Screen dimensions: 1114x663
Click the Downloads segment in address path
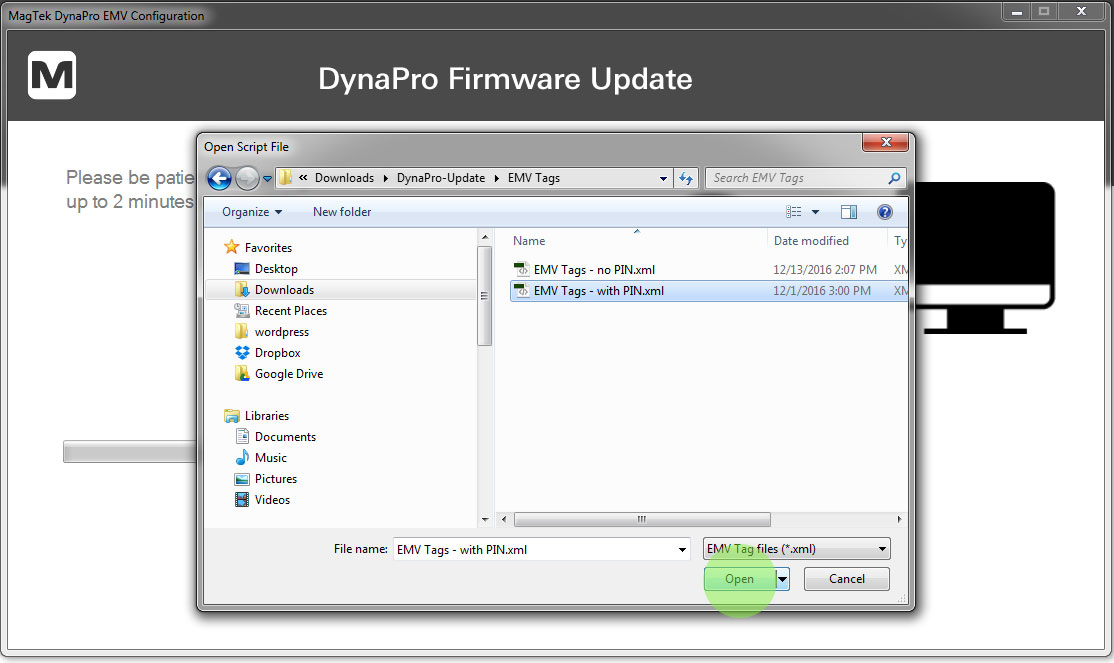(x=344, y=178)
